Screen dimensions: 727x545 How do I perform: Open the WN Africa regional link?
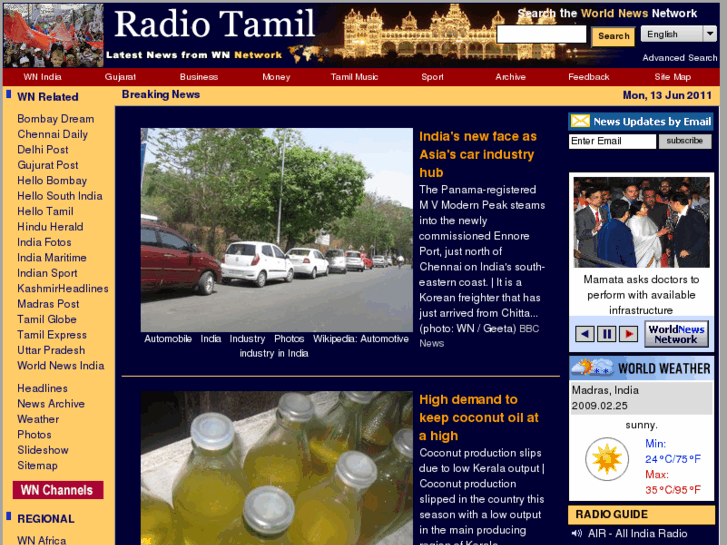coord(41,540)
